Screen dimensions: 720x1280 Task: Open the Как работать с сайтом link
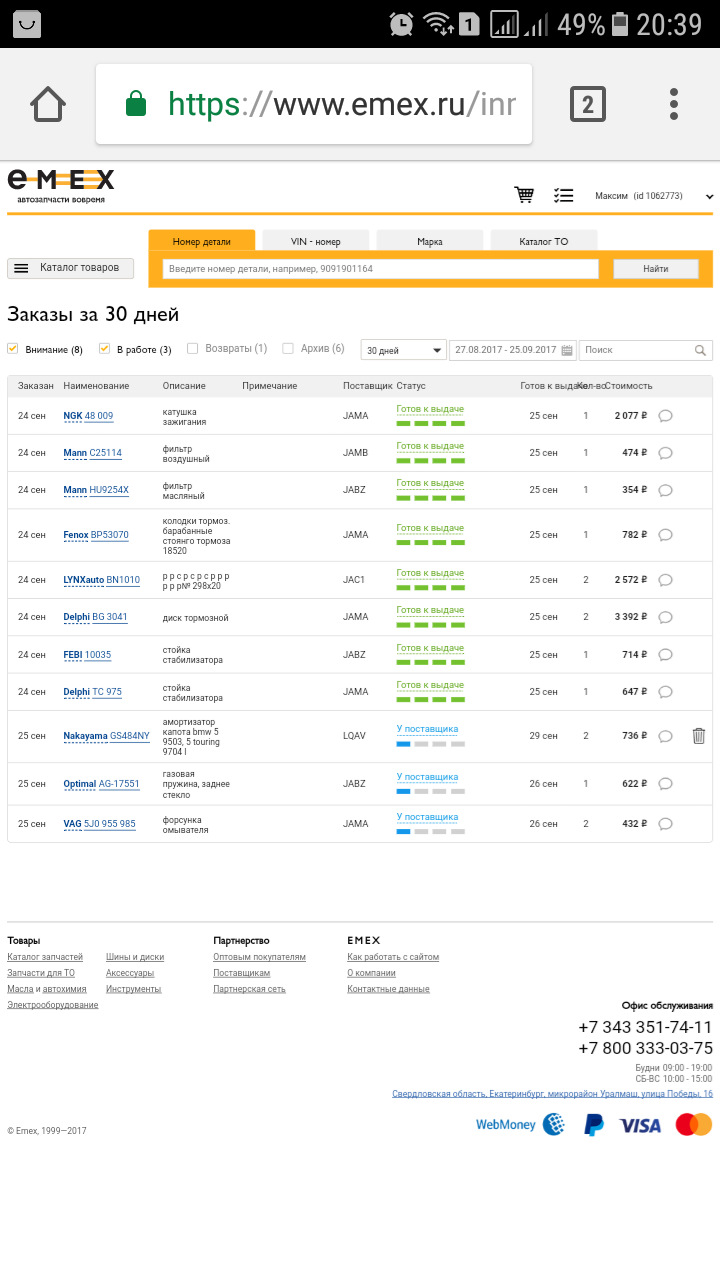pyautogui.click(x=393, y=957)
